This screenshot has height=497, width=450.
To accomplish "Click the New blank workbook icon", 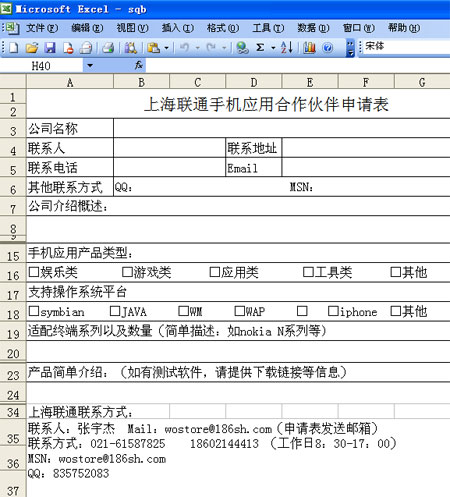I will click(x=14, y=48).
